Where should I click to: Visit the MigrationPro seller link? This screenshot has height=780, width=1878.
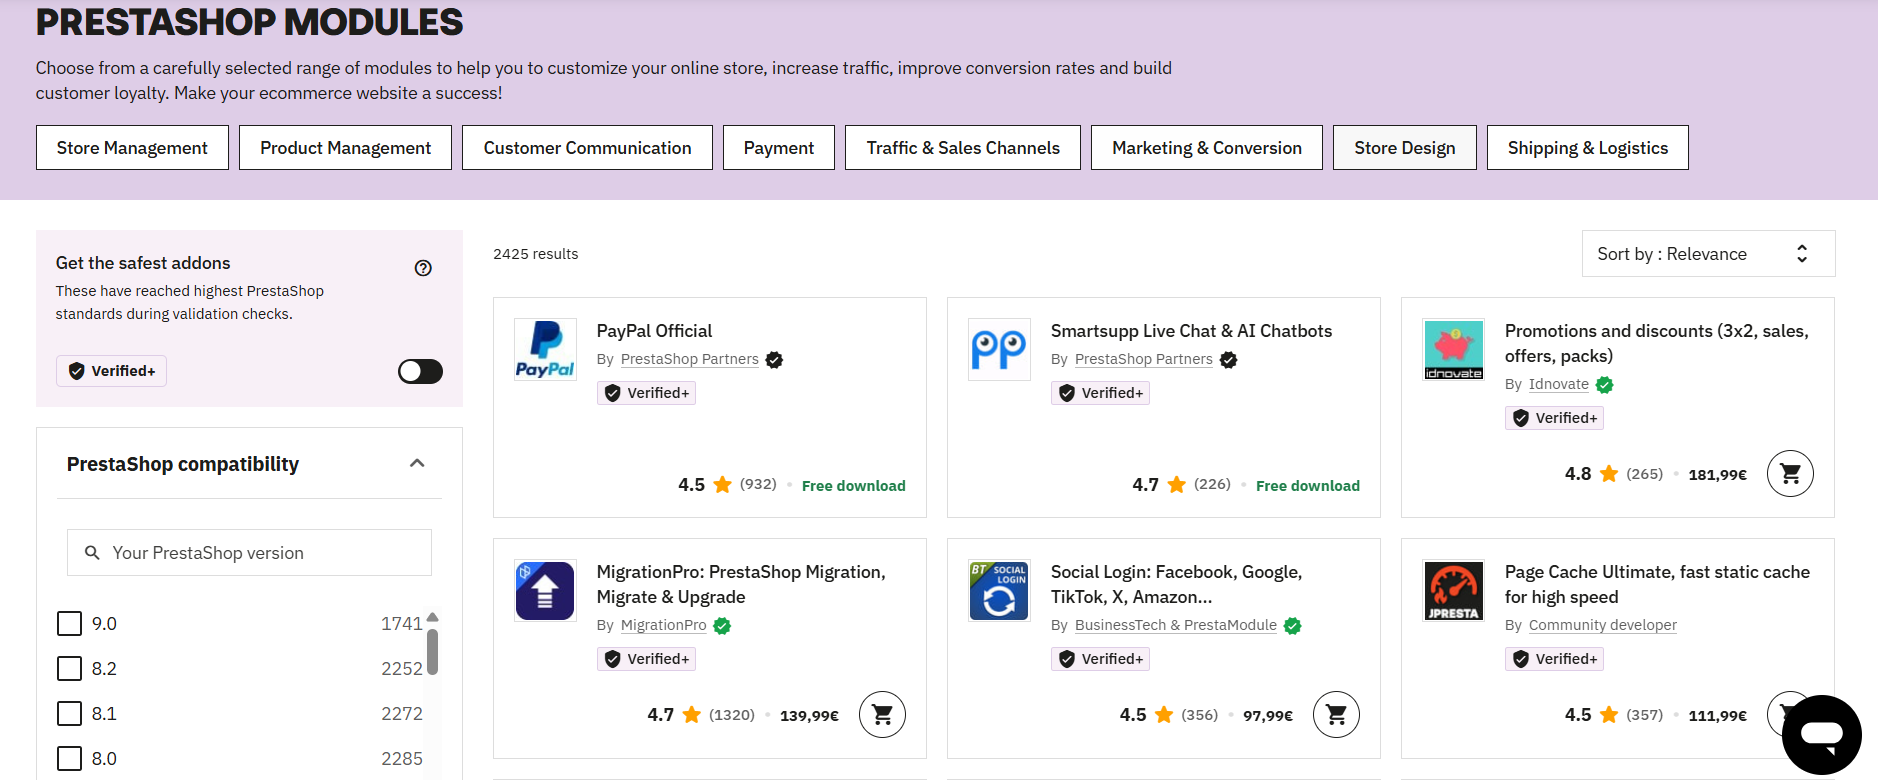tap(663, 626)
